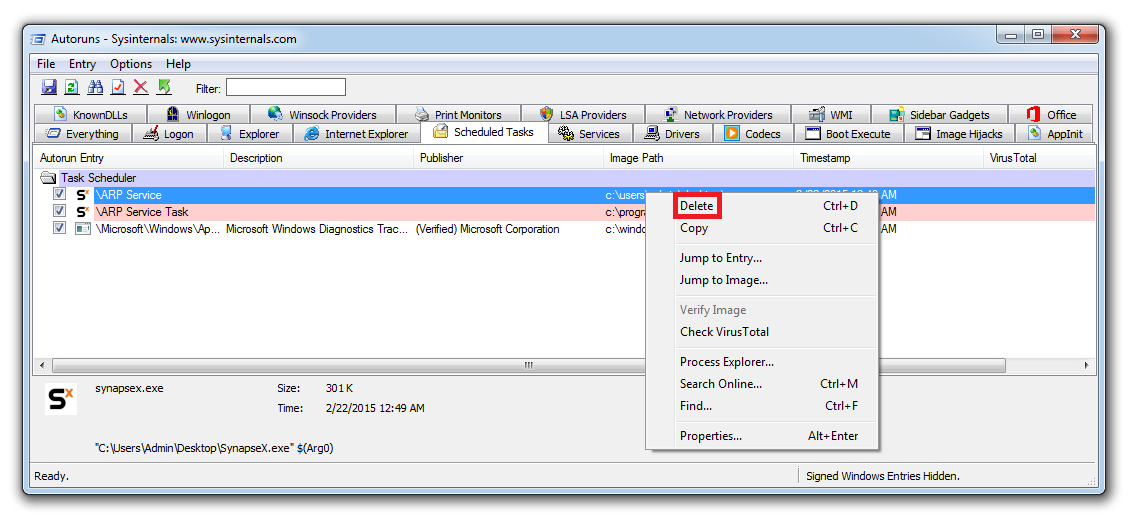Toggle checkbox for \ARP Service Task entry
Viewport: 1134px width, 523px height.
[x=60, y=211]
